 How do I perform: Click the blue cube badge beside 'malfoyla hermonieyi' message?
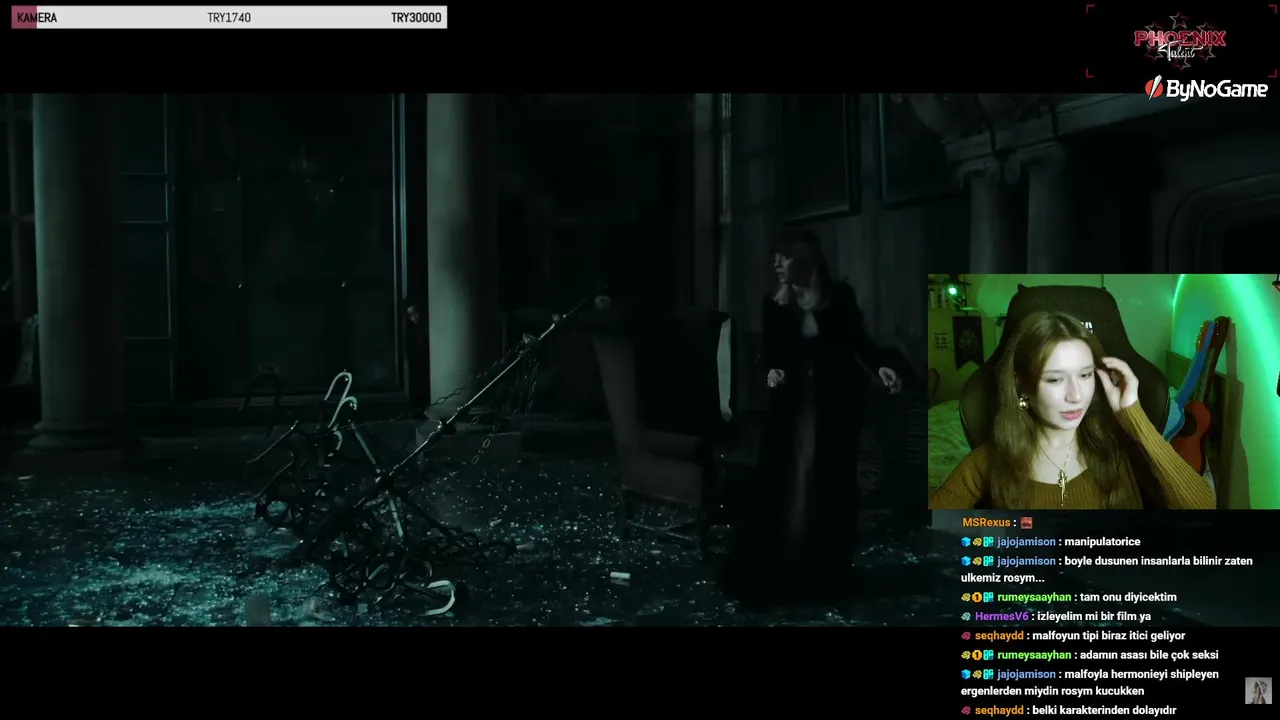(966, 674)
